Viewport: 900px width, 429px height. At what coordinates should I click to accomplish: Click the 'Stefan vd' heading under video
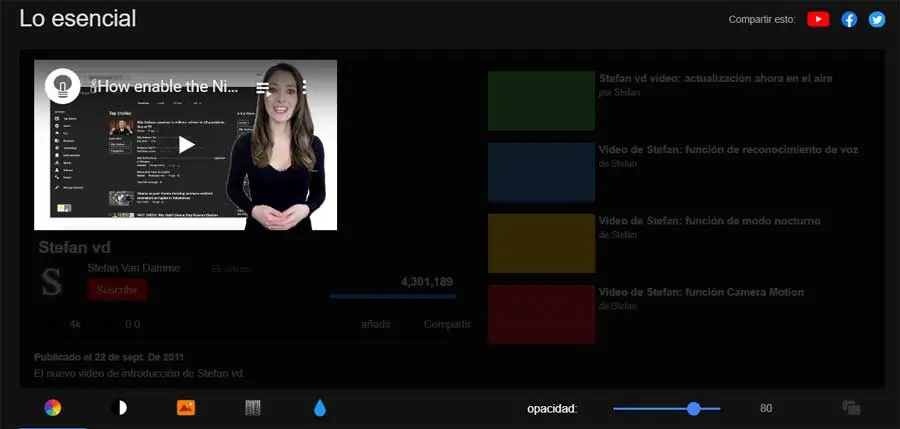click(75, 248)
